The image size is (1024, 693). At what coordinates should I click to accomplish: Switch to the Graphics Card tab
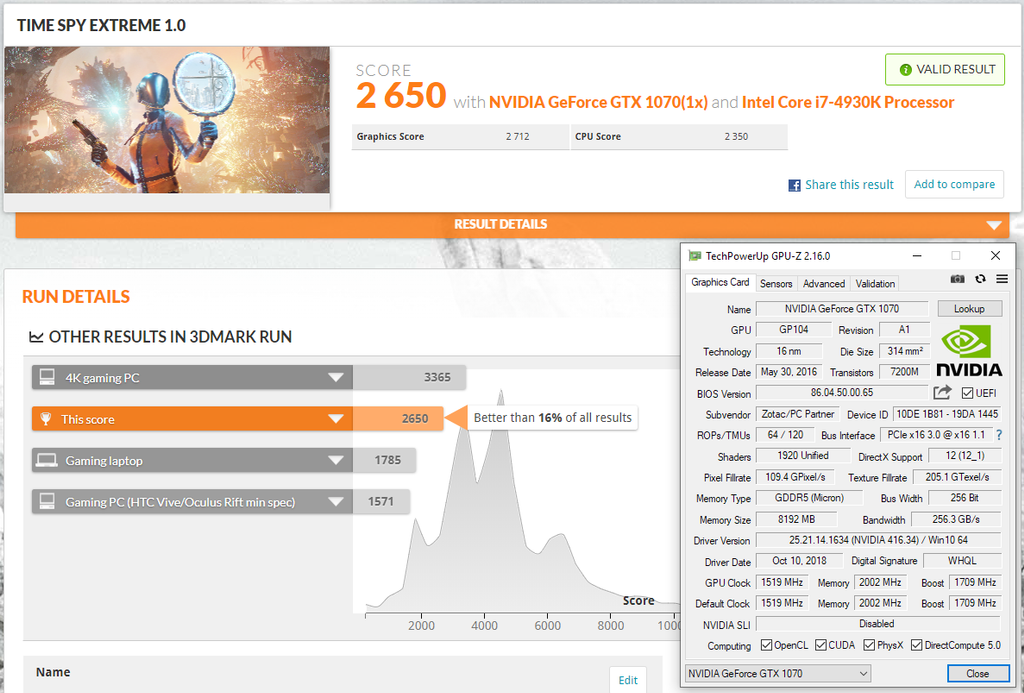pyautogui.click(x=720, y=282)
